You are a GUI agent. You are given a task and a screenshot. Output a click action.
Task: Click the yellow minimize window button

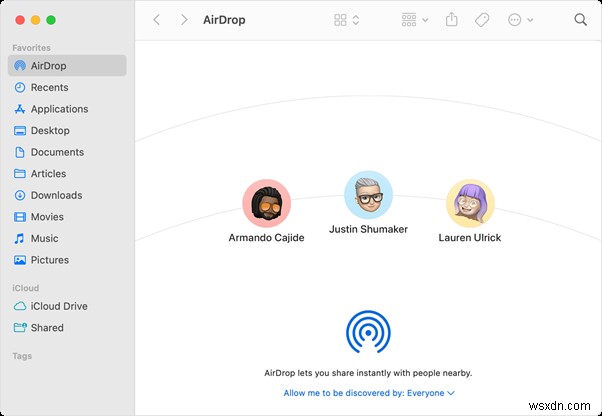[35, 20]
